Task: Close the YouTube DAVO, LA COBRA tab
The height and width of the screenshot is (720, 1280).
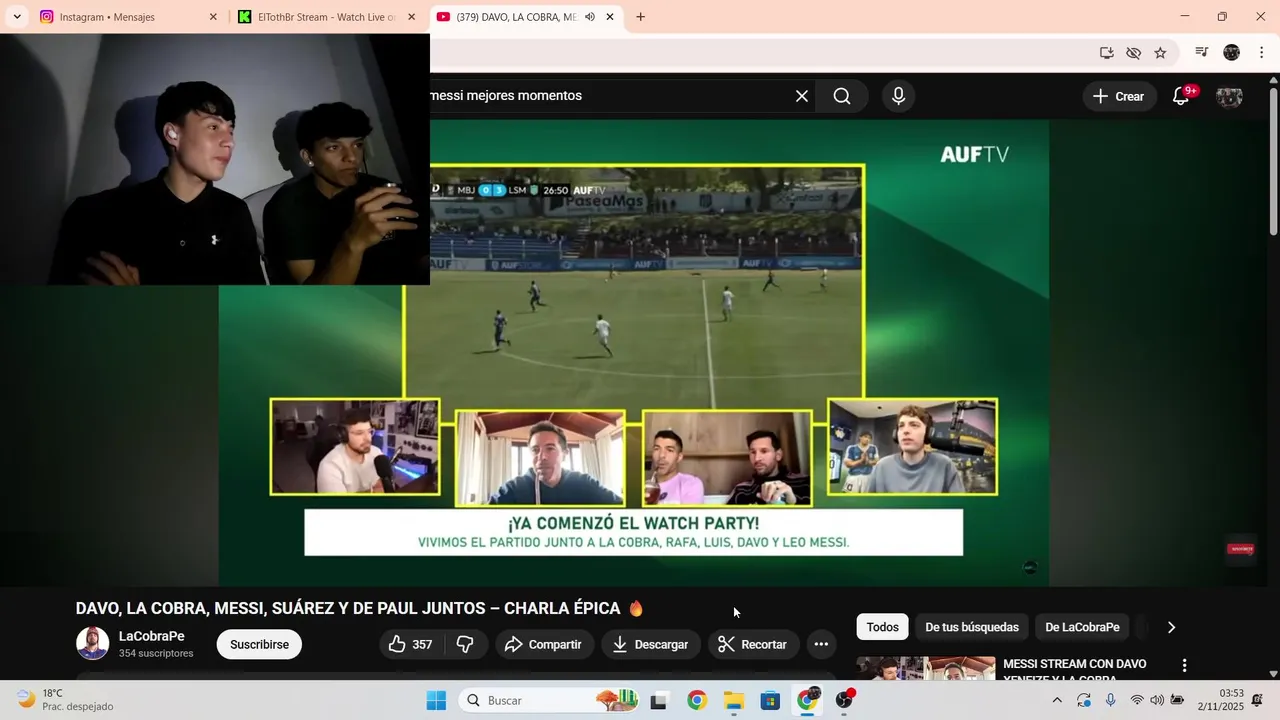Action: pyautogui.click(x=610, y=17)
